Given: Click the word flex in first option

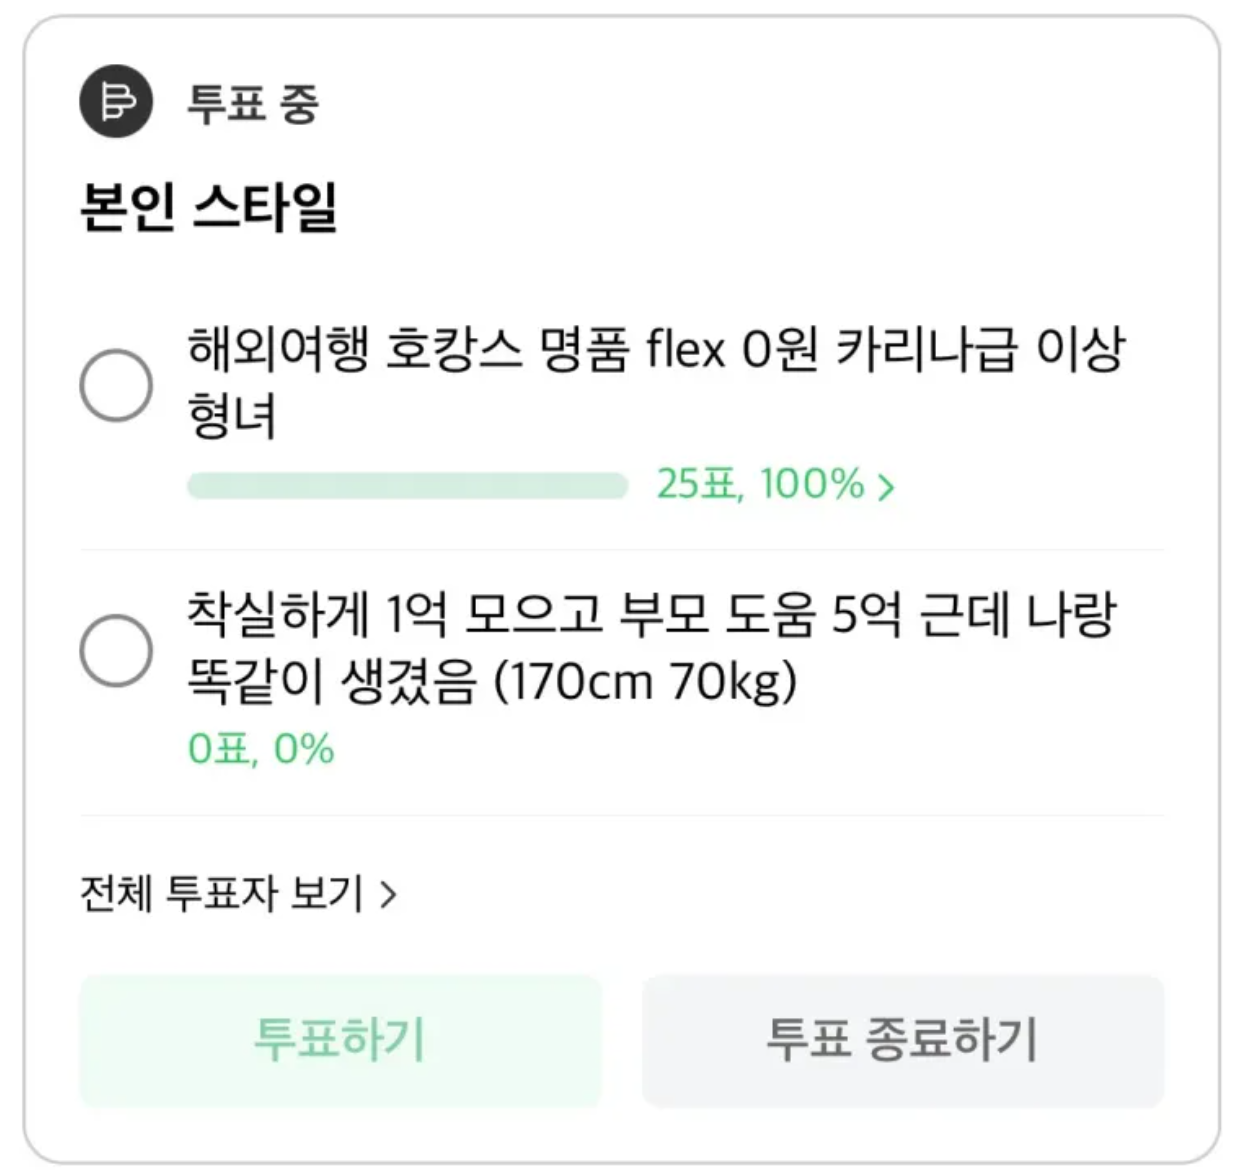Looking at the screenshot, I should pyautogui.click(x=685, y=350).
